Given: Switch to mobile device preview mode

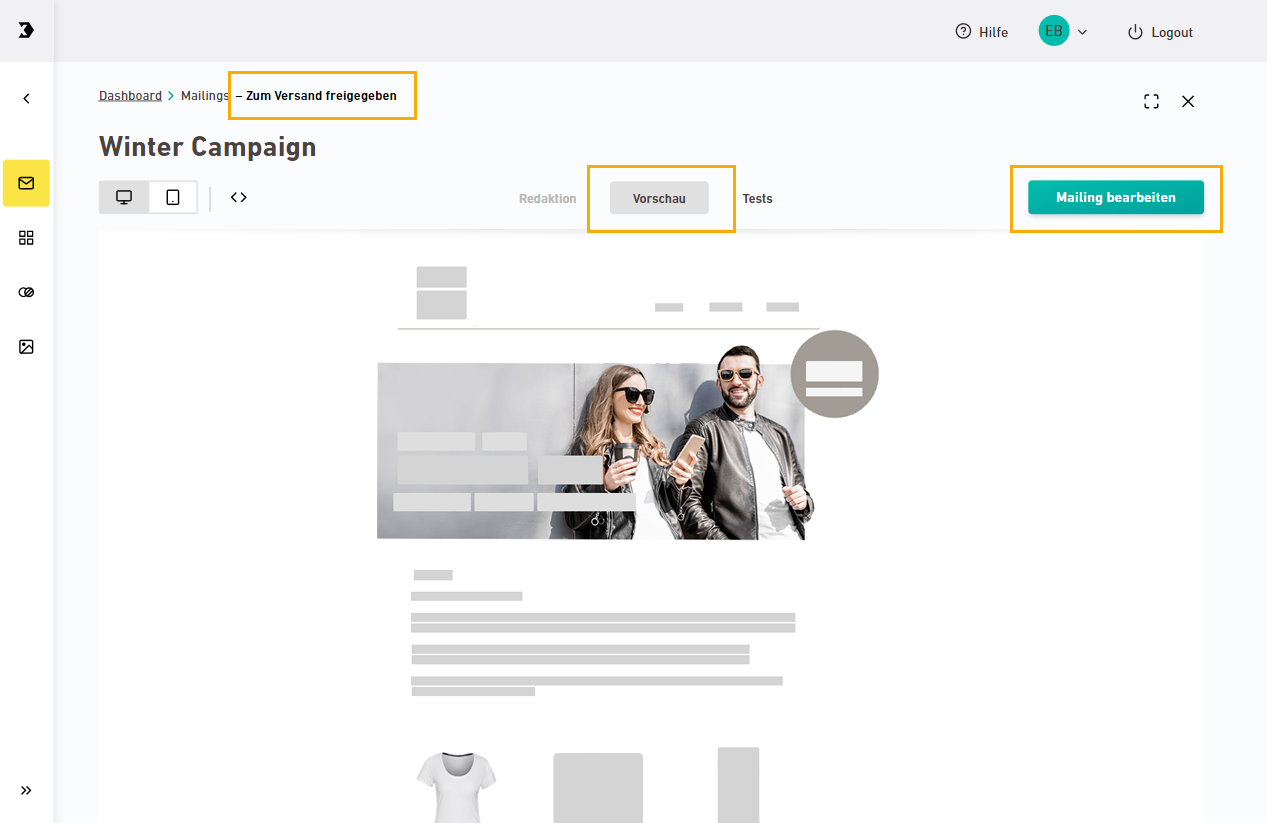Looking at the screenshot, I should point(173,197).
